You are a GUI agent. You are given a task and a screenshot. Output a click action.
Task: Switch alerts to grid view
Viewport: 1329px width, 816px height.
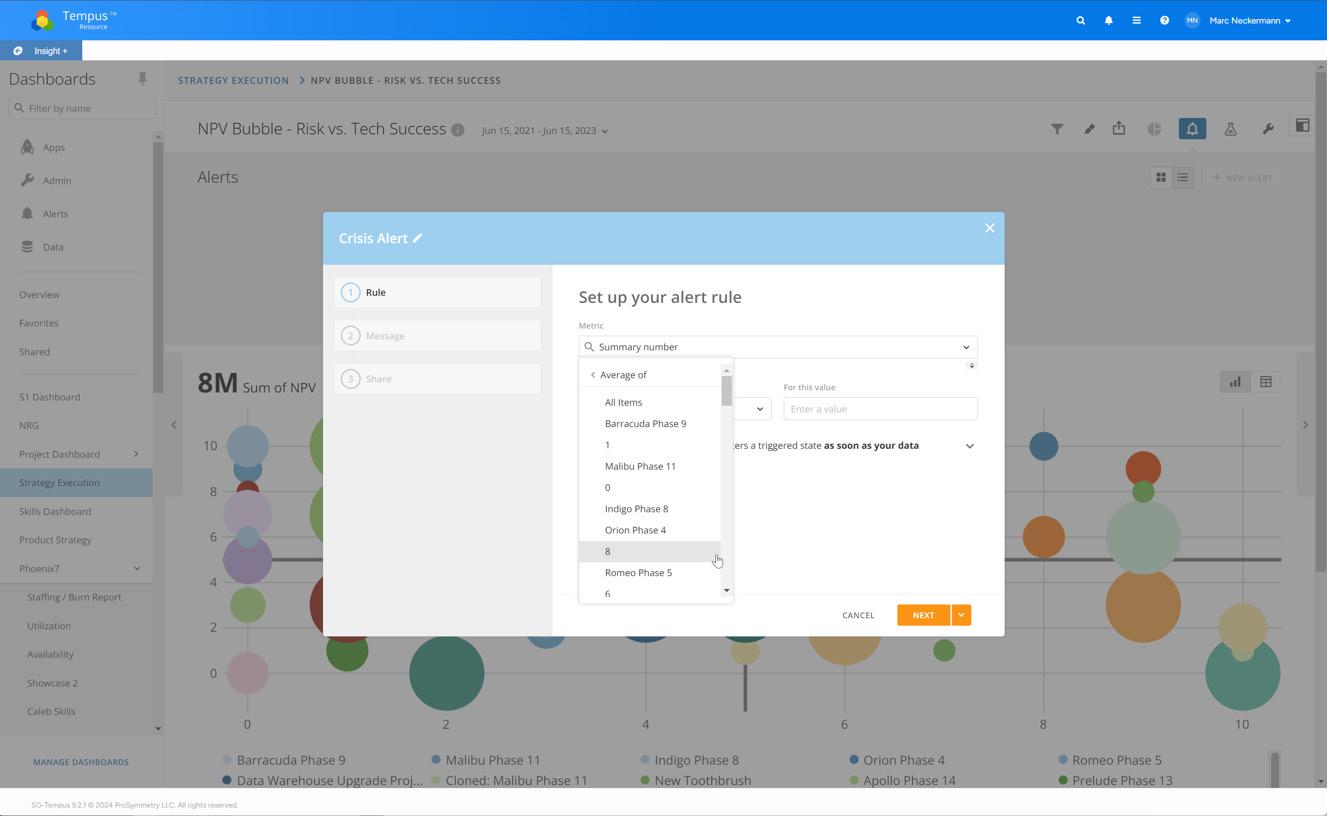1161,178
